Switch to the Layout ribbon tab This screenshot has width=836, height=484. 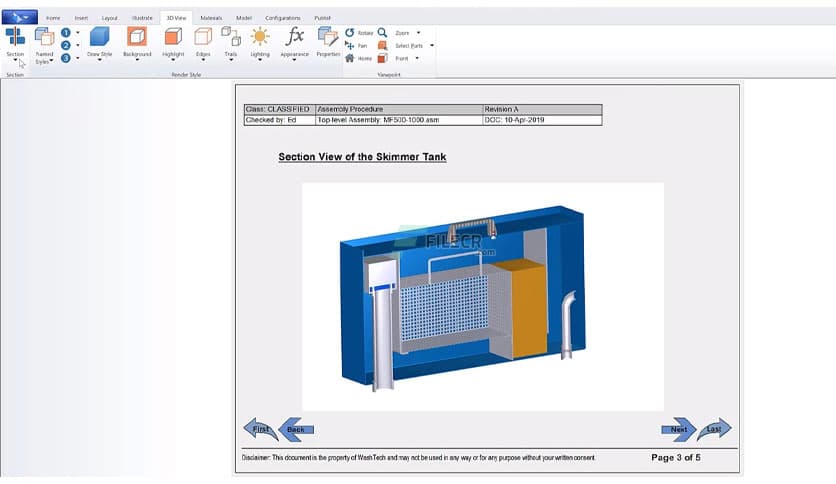(109, 18)
